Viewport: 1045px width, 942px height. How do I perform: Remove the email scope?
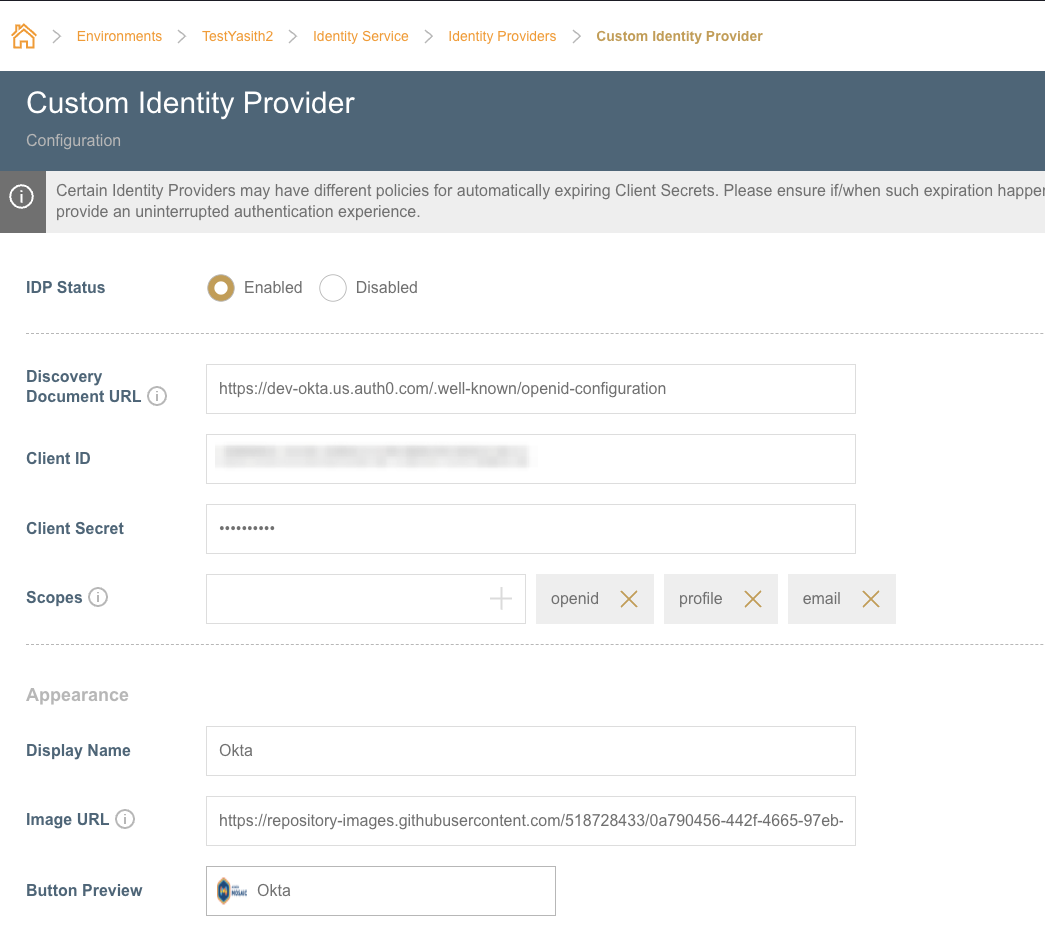pos(870,598)
